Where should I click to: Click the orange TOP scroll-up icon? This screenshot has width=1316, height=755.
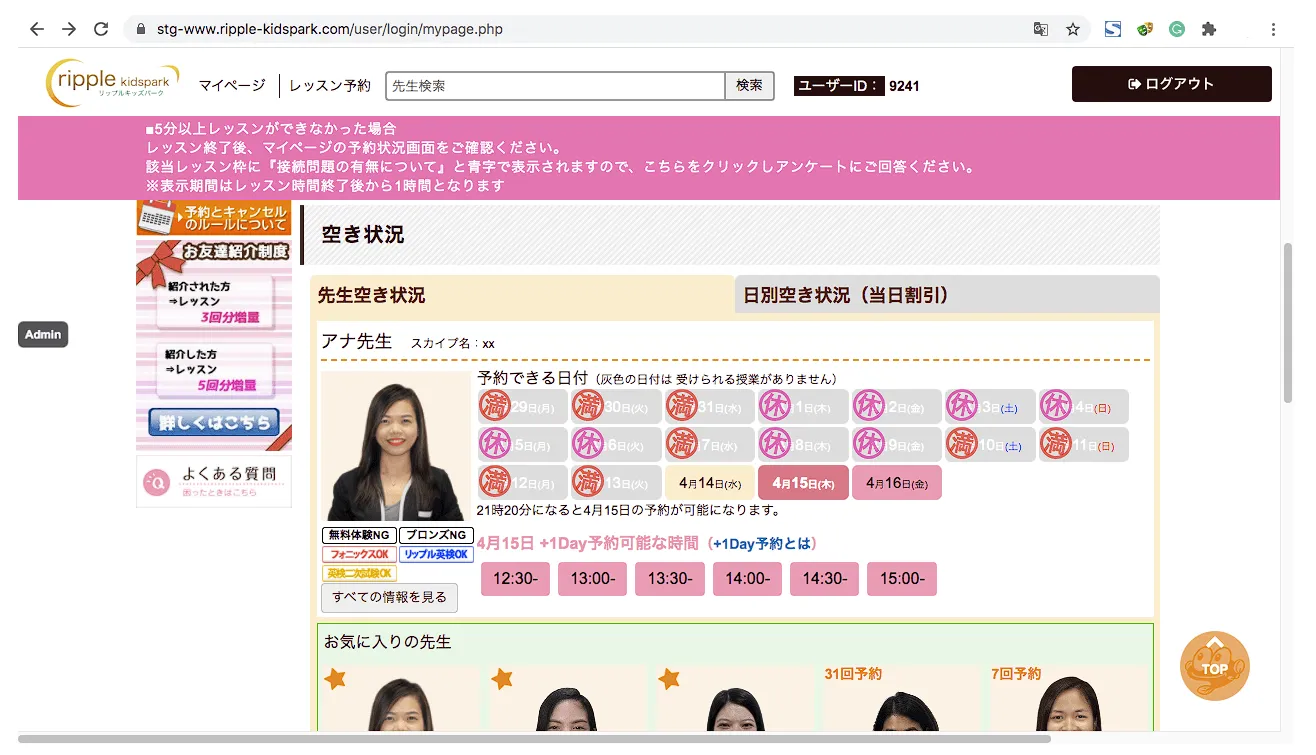click(x=1214, y=666)
